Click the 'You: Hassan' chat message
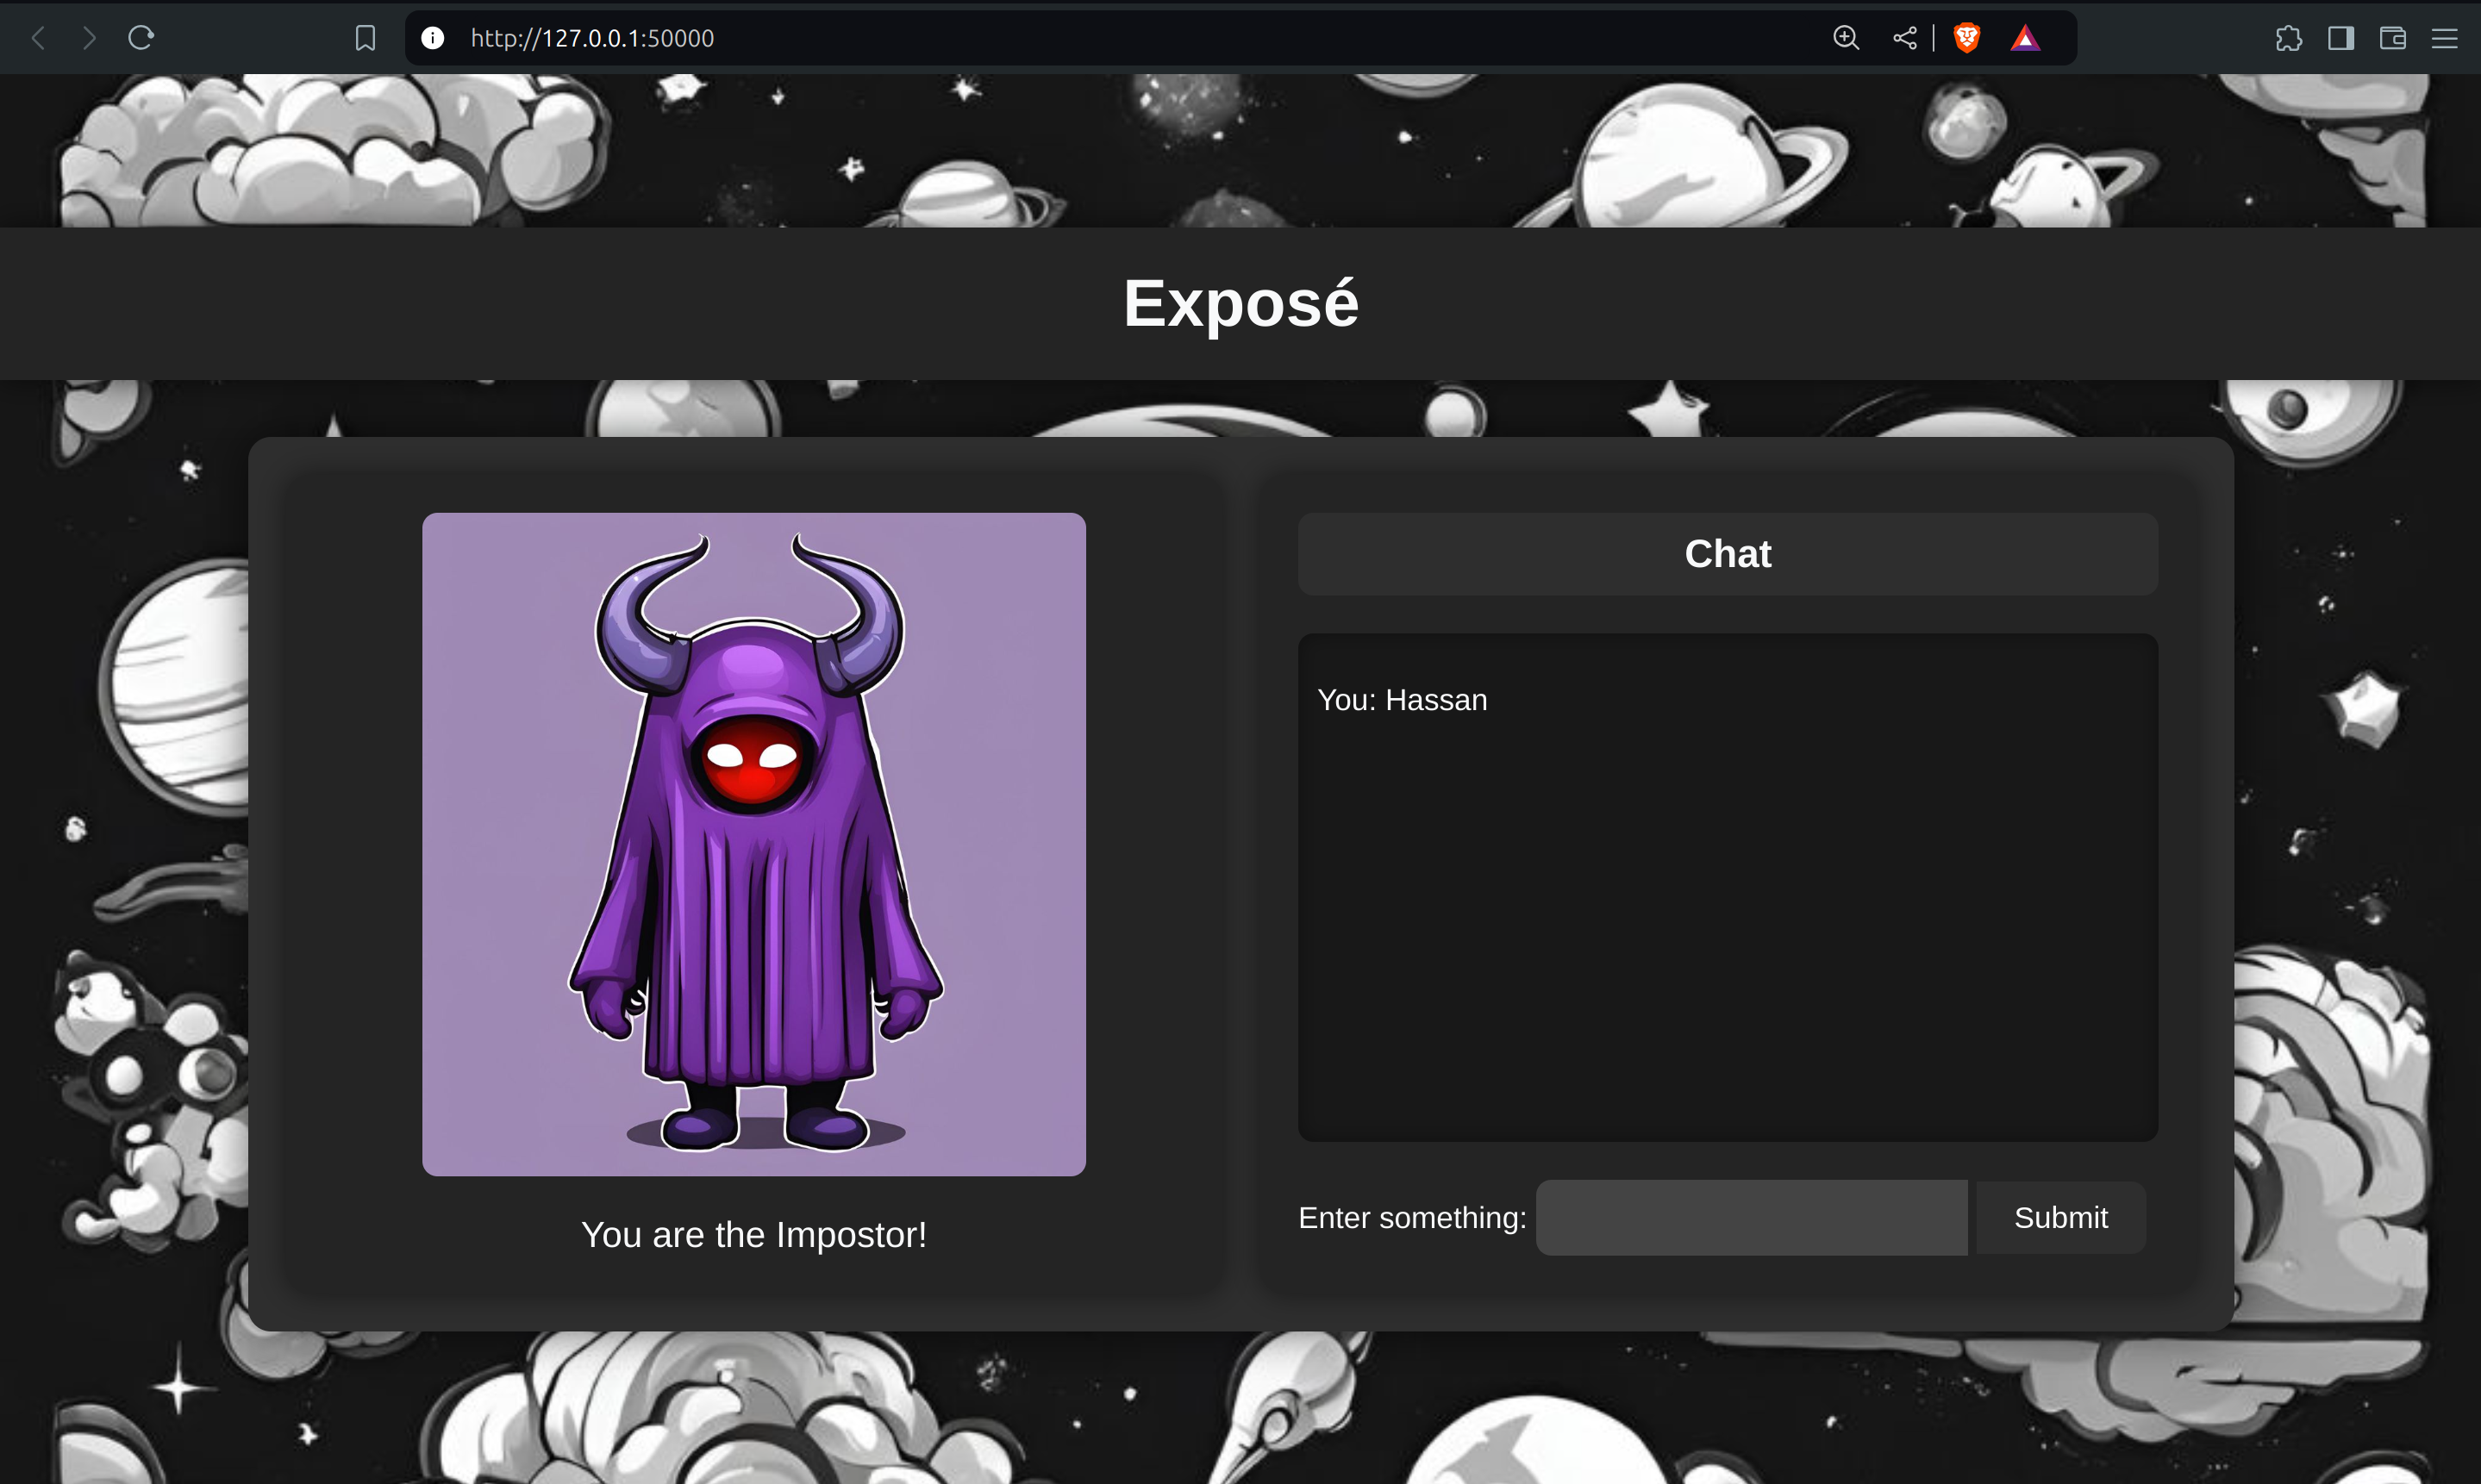The image size is (2481, 1484). pyautogui.click(x=1401, y=700)
